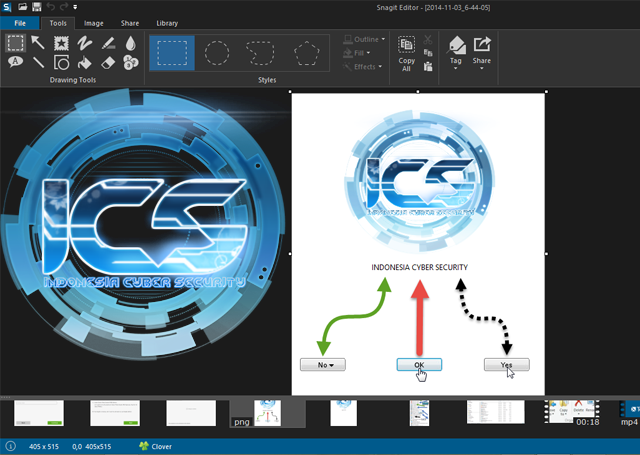The width and height of the screenshot is (640, 455).
Task: Save using the floppy disk icon
Action: click(37, 7)
